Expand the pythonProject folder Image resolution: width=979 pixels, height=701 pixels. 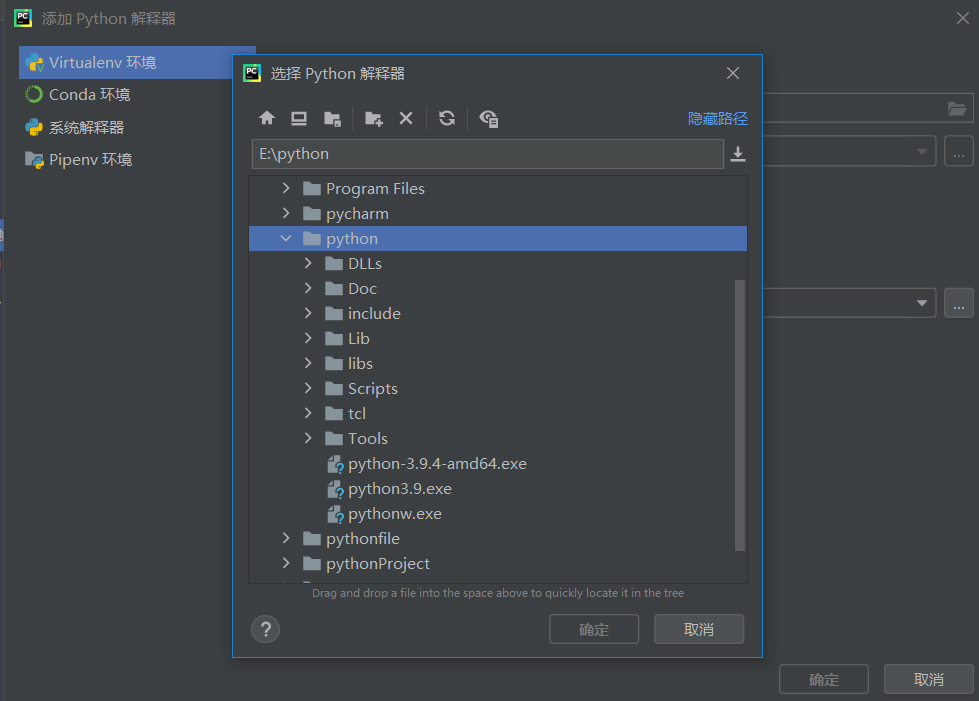pos(286,563)
